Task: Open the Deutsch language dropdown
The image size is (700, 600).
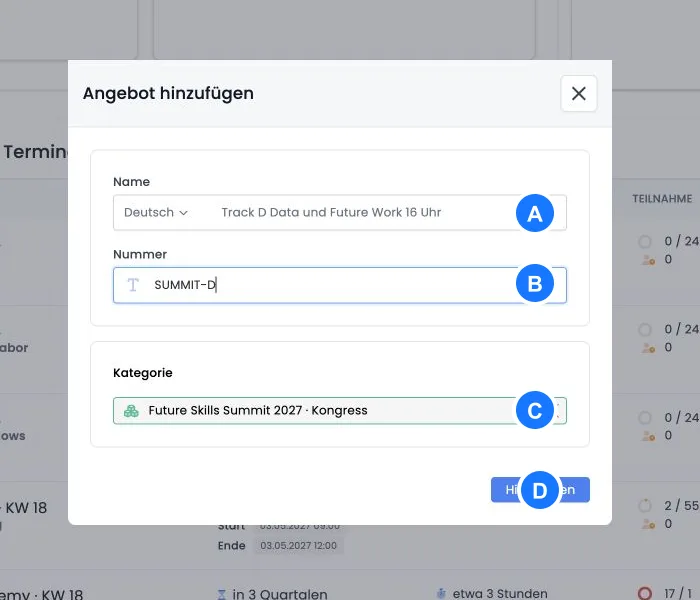Action: pyautogui.click(x=155, y=212)
